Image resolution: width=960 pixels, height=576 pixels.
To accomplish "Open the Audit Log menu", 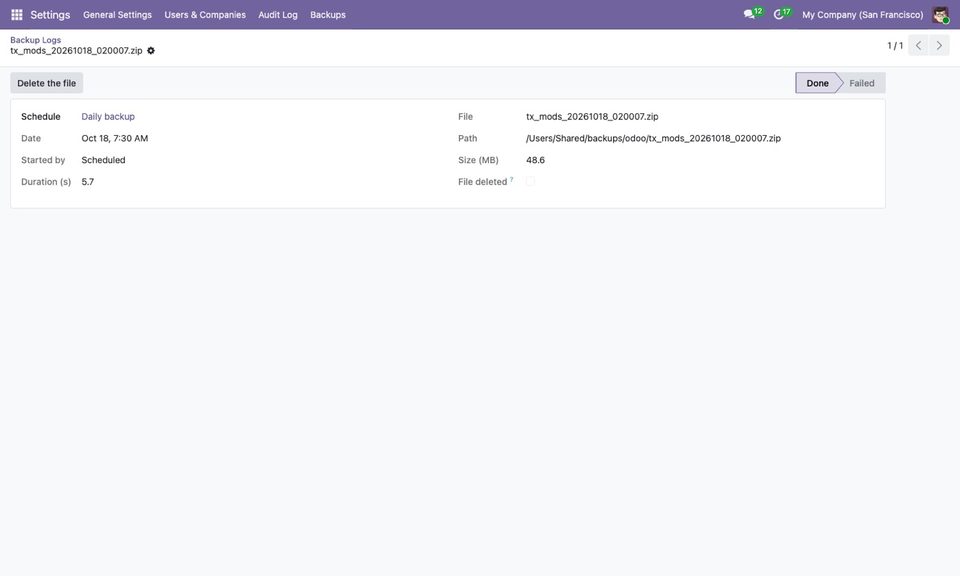I will pos(278,15).
